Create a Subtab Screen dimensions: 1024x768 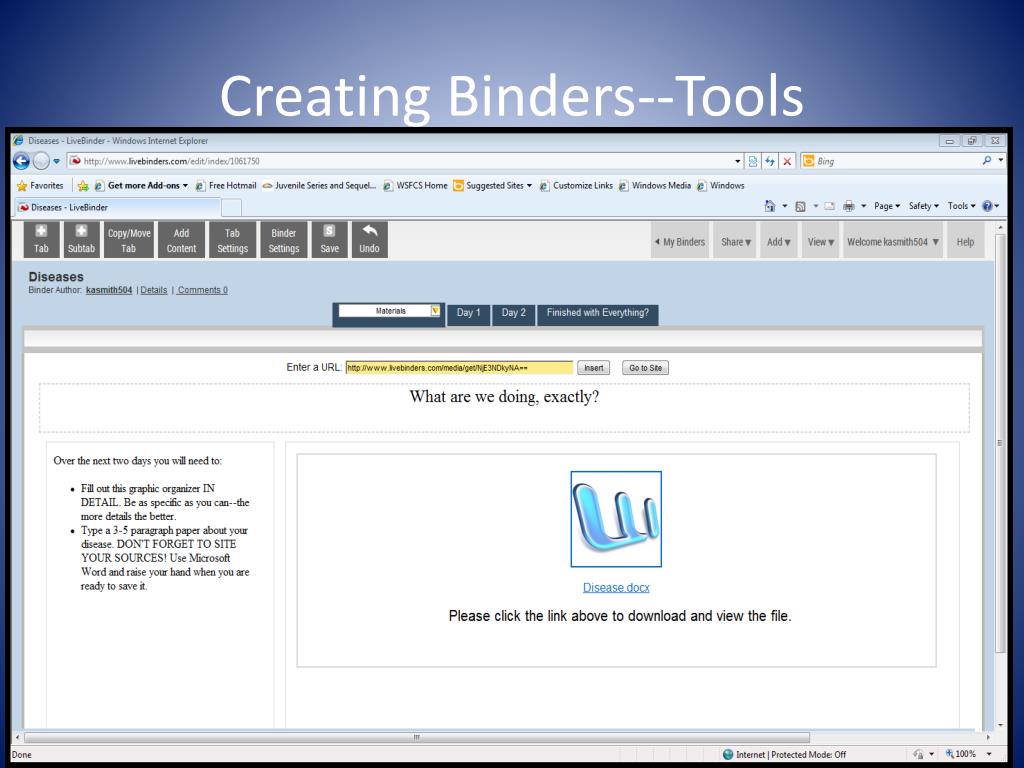click(x=82, y=239)
